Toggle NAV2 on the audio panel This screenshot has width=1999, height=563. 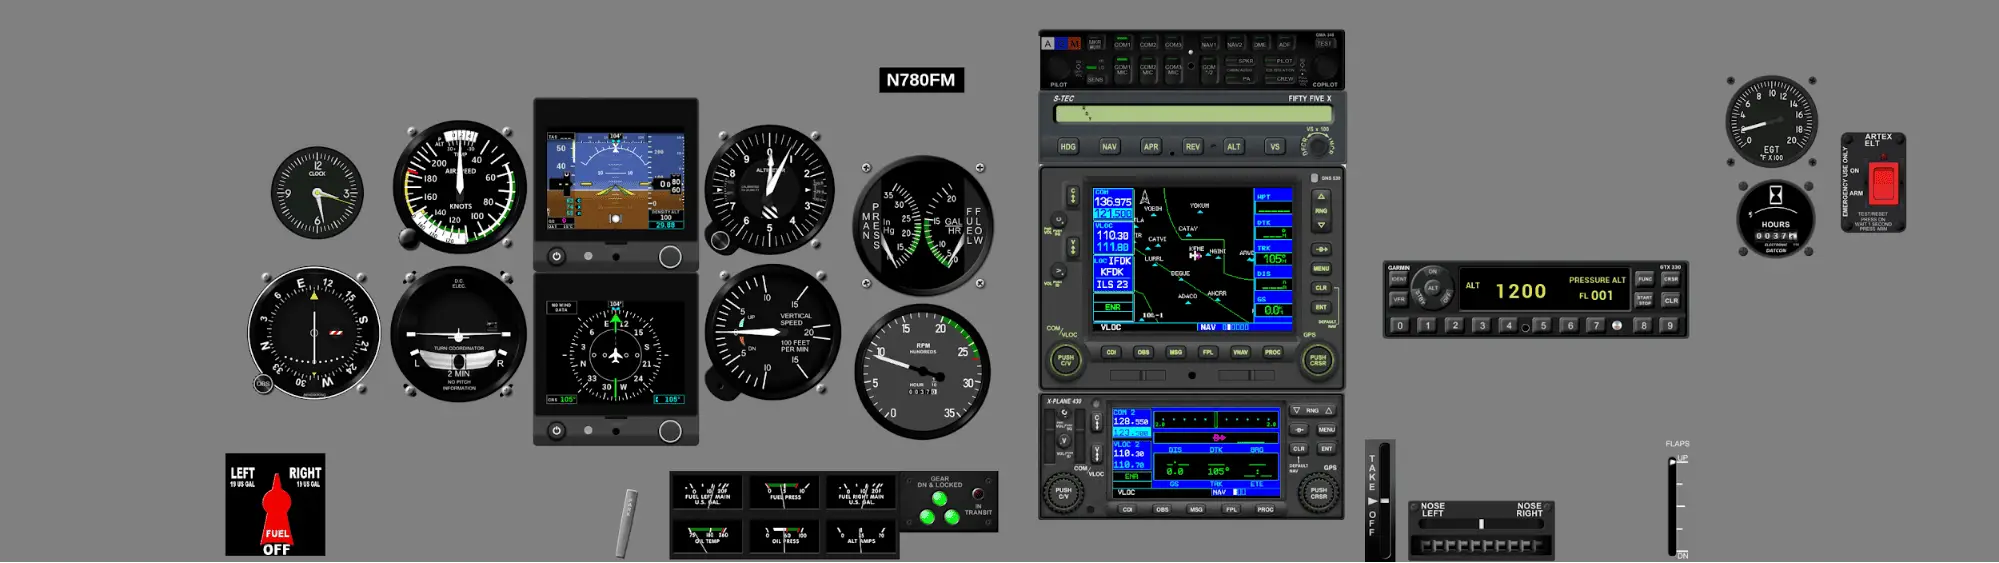[x=1235, y=43]
